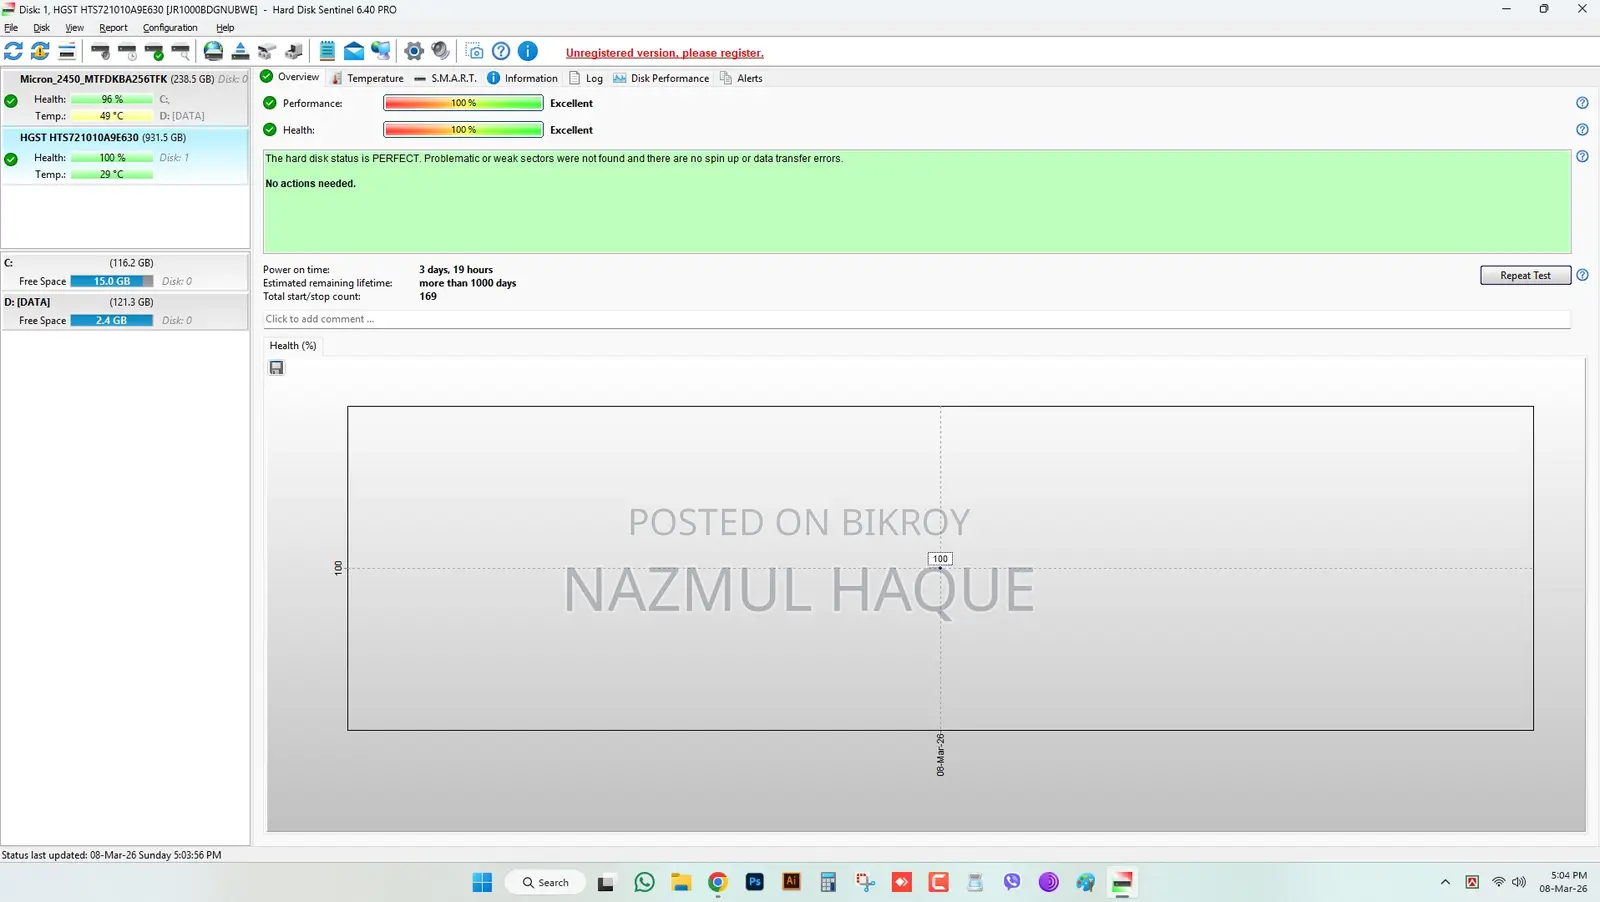Open the Disk menu
Viewport: 1600px width, 902px height.
coord(41,28)
